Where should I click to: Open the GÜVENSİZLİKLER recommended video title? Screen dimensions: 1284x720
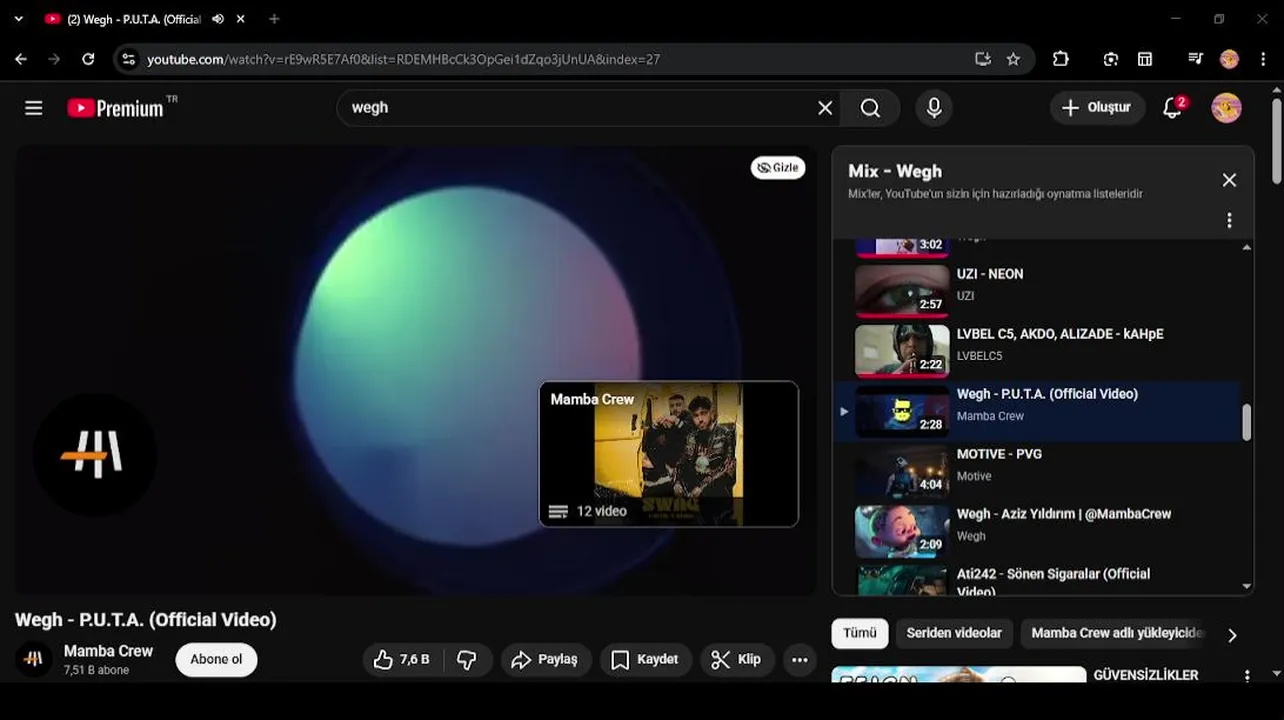(1146, 675)
